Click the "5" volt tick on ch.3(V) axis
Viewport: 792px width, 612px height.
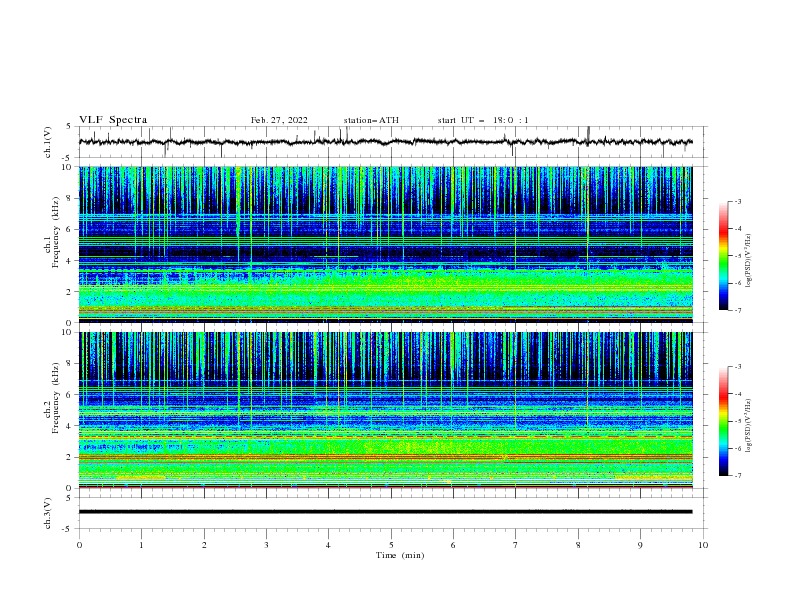[70, 497]
